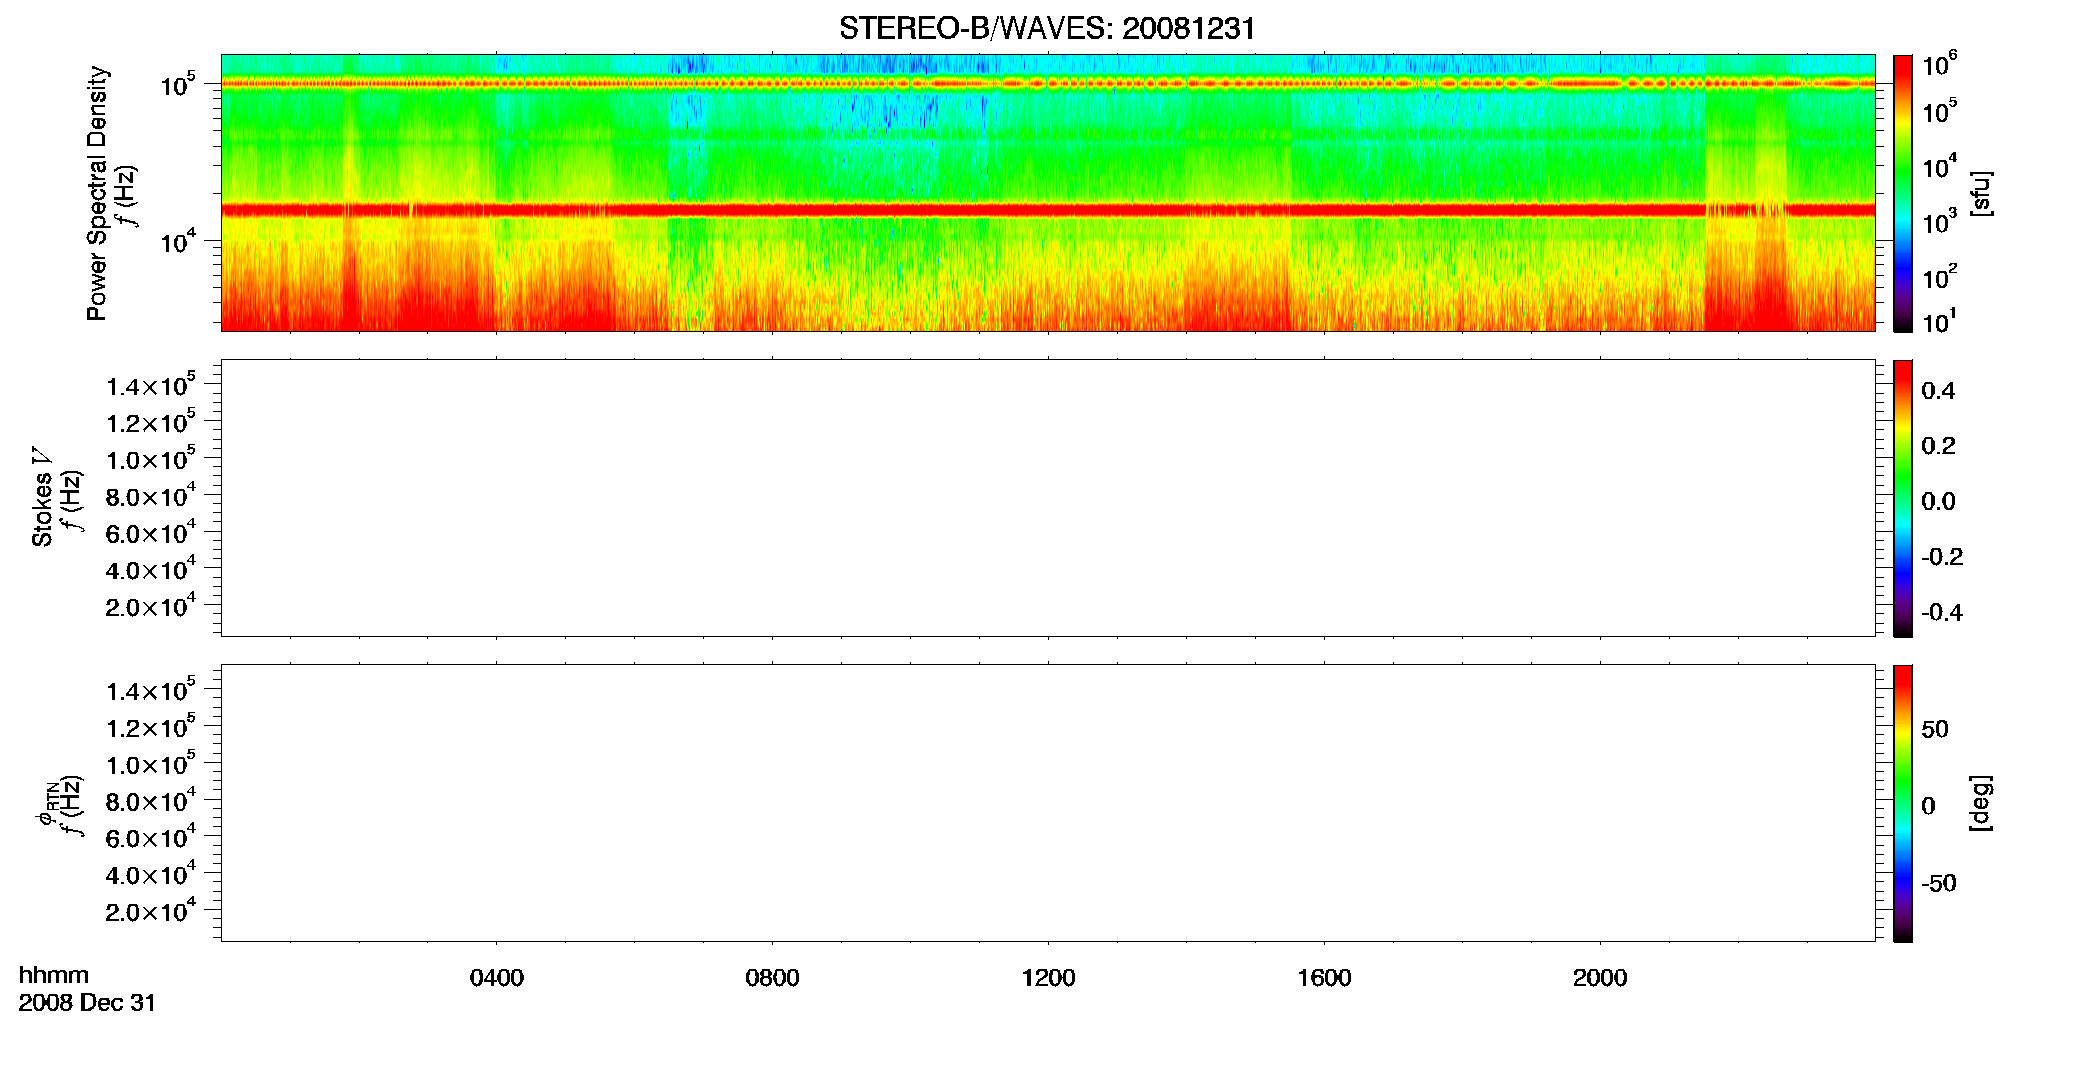Click the [sfu] unit label
The width and height of the screenshot is (2096, 1080).
coord(1981,193)
